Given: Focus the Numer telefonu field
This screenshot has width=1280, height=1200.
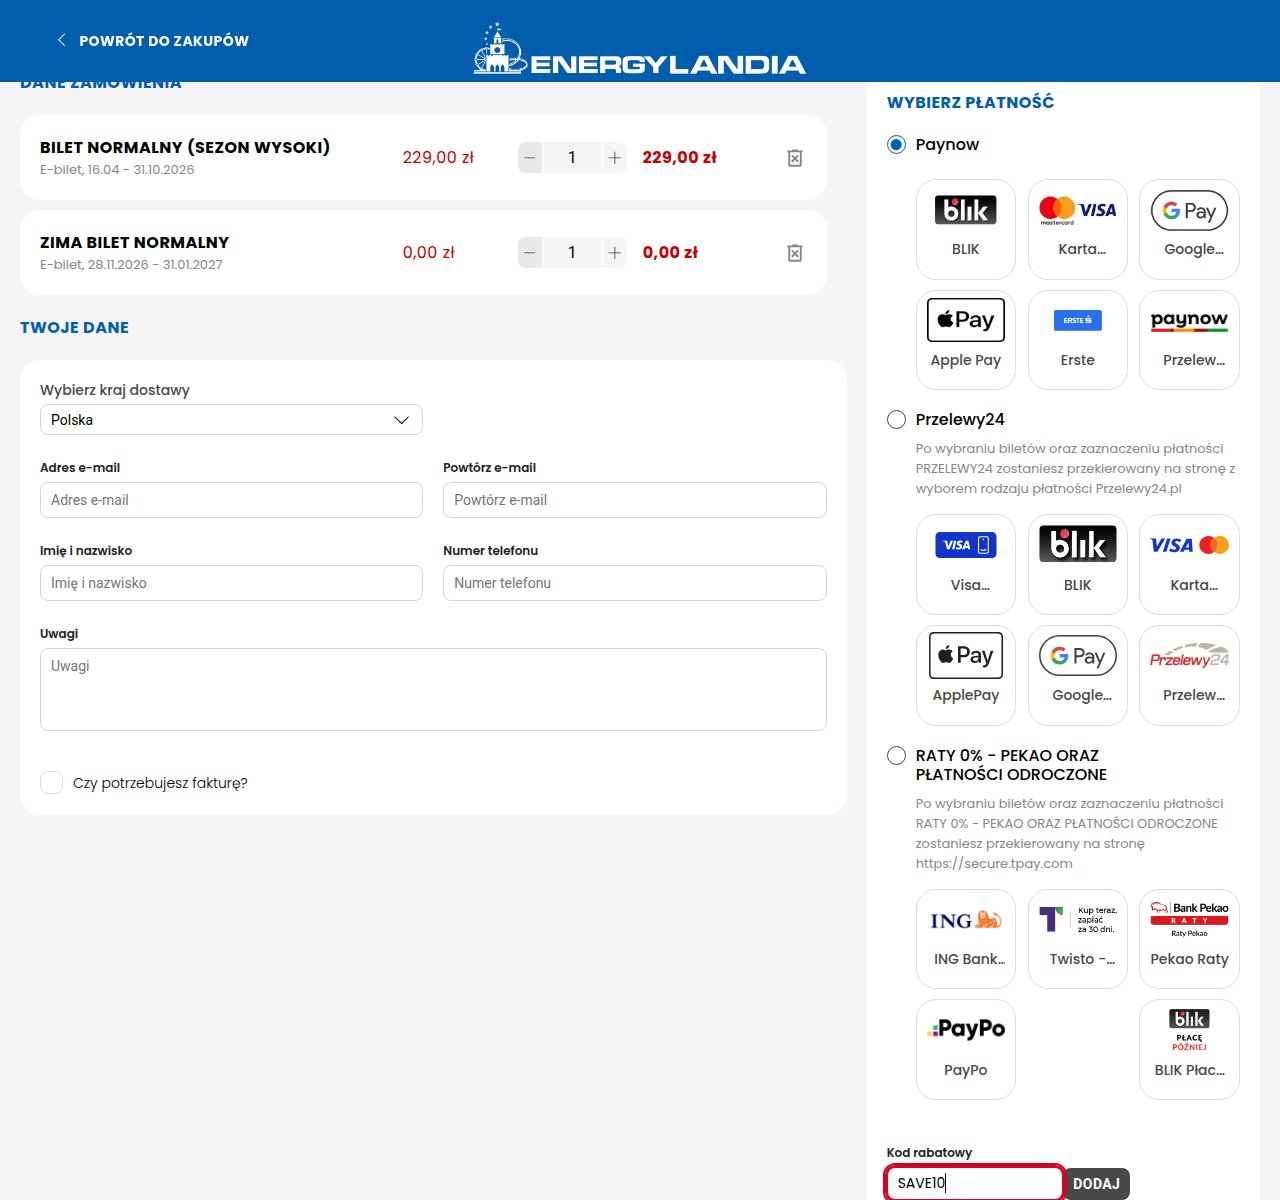Looking at the screenshot, I should click(635, 583).
